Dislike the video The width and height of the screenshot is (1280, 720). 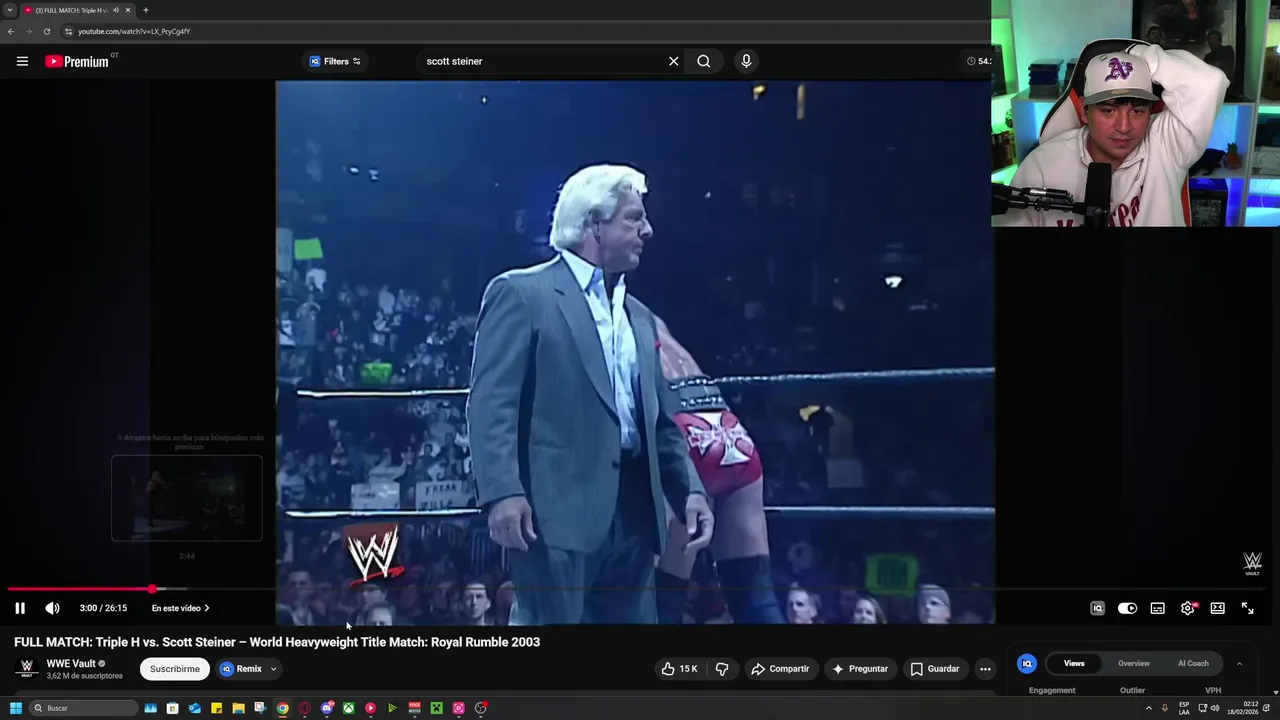tap(722, 669)
